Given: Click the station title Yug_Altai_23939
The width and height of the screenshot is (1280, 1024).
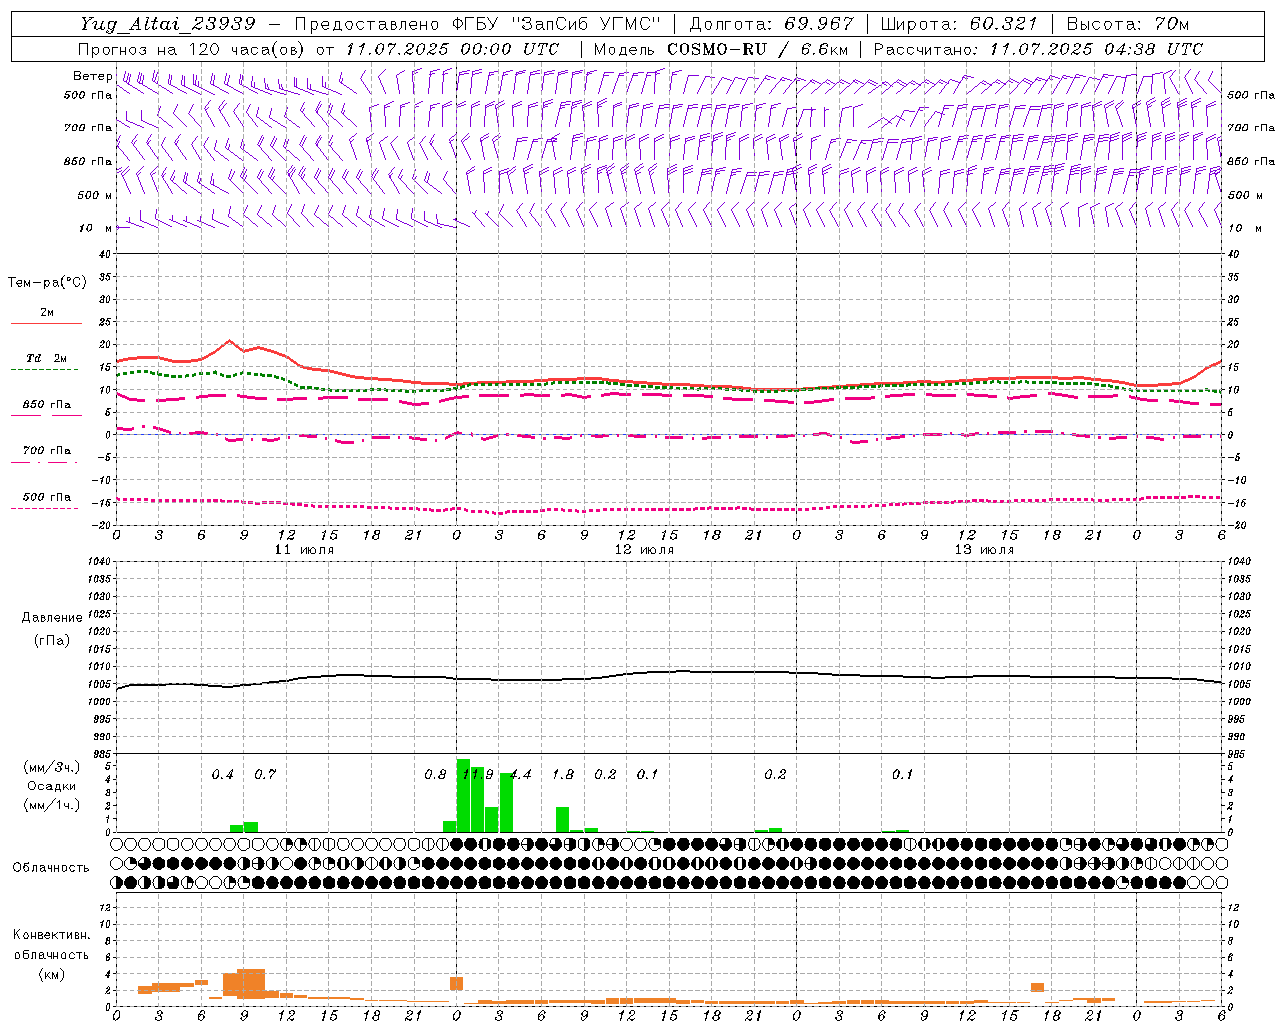Looking at the screenshot, I should point(168,24).
